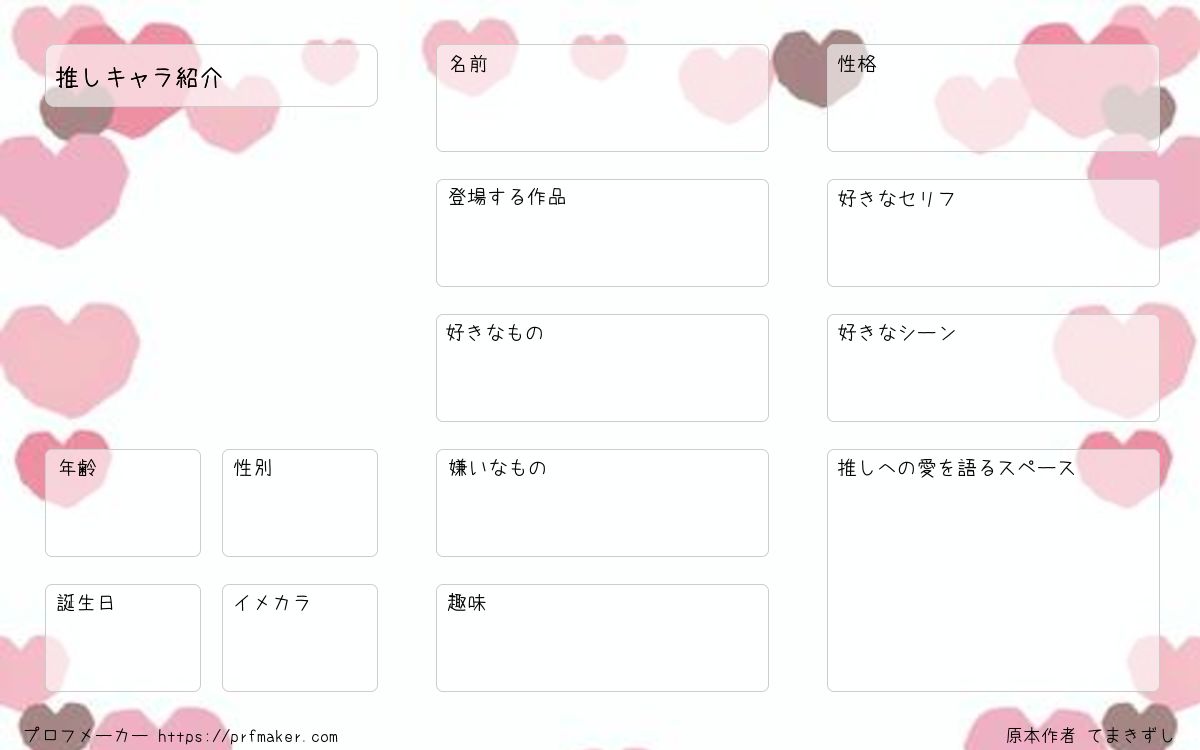Click the 年齢 age field box
1200x750 pixels.
click(x=123, y=503)
